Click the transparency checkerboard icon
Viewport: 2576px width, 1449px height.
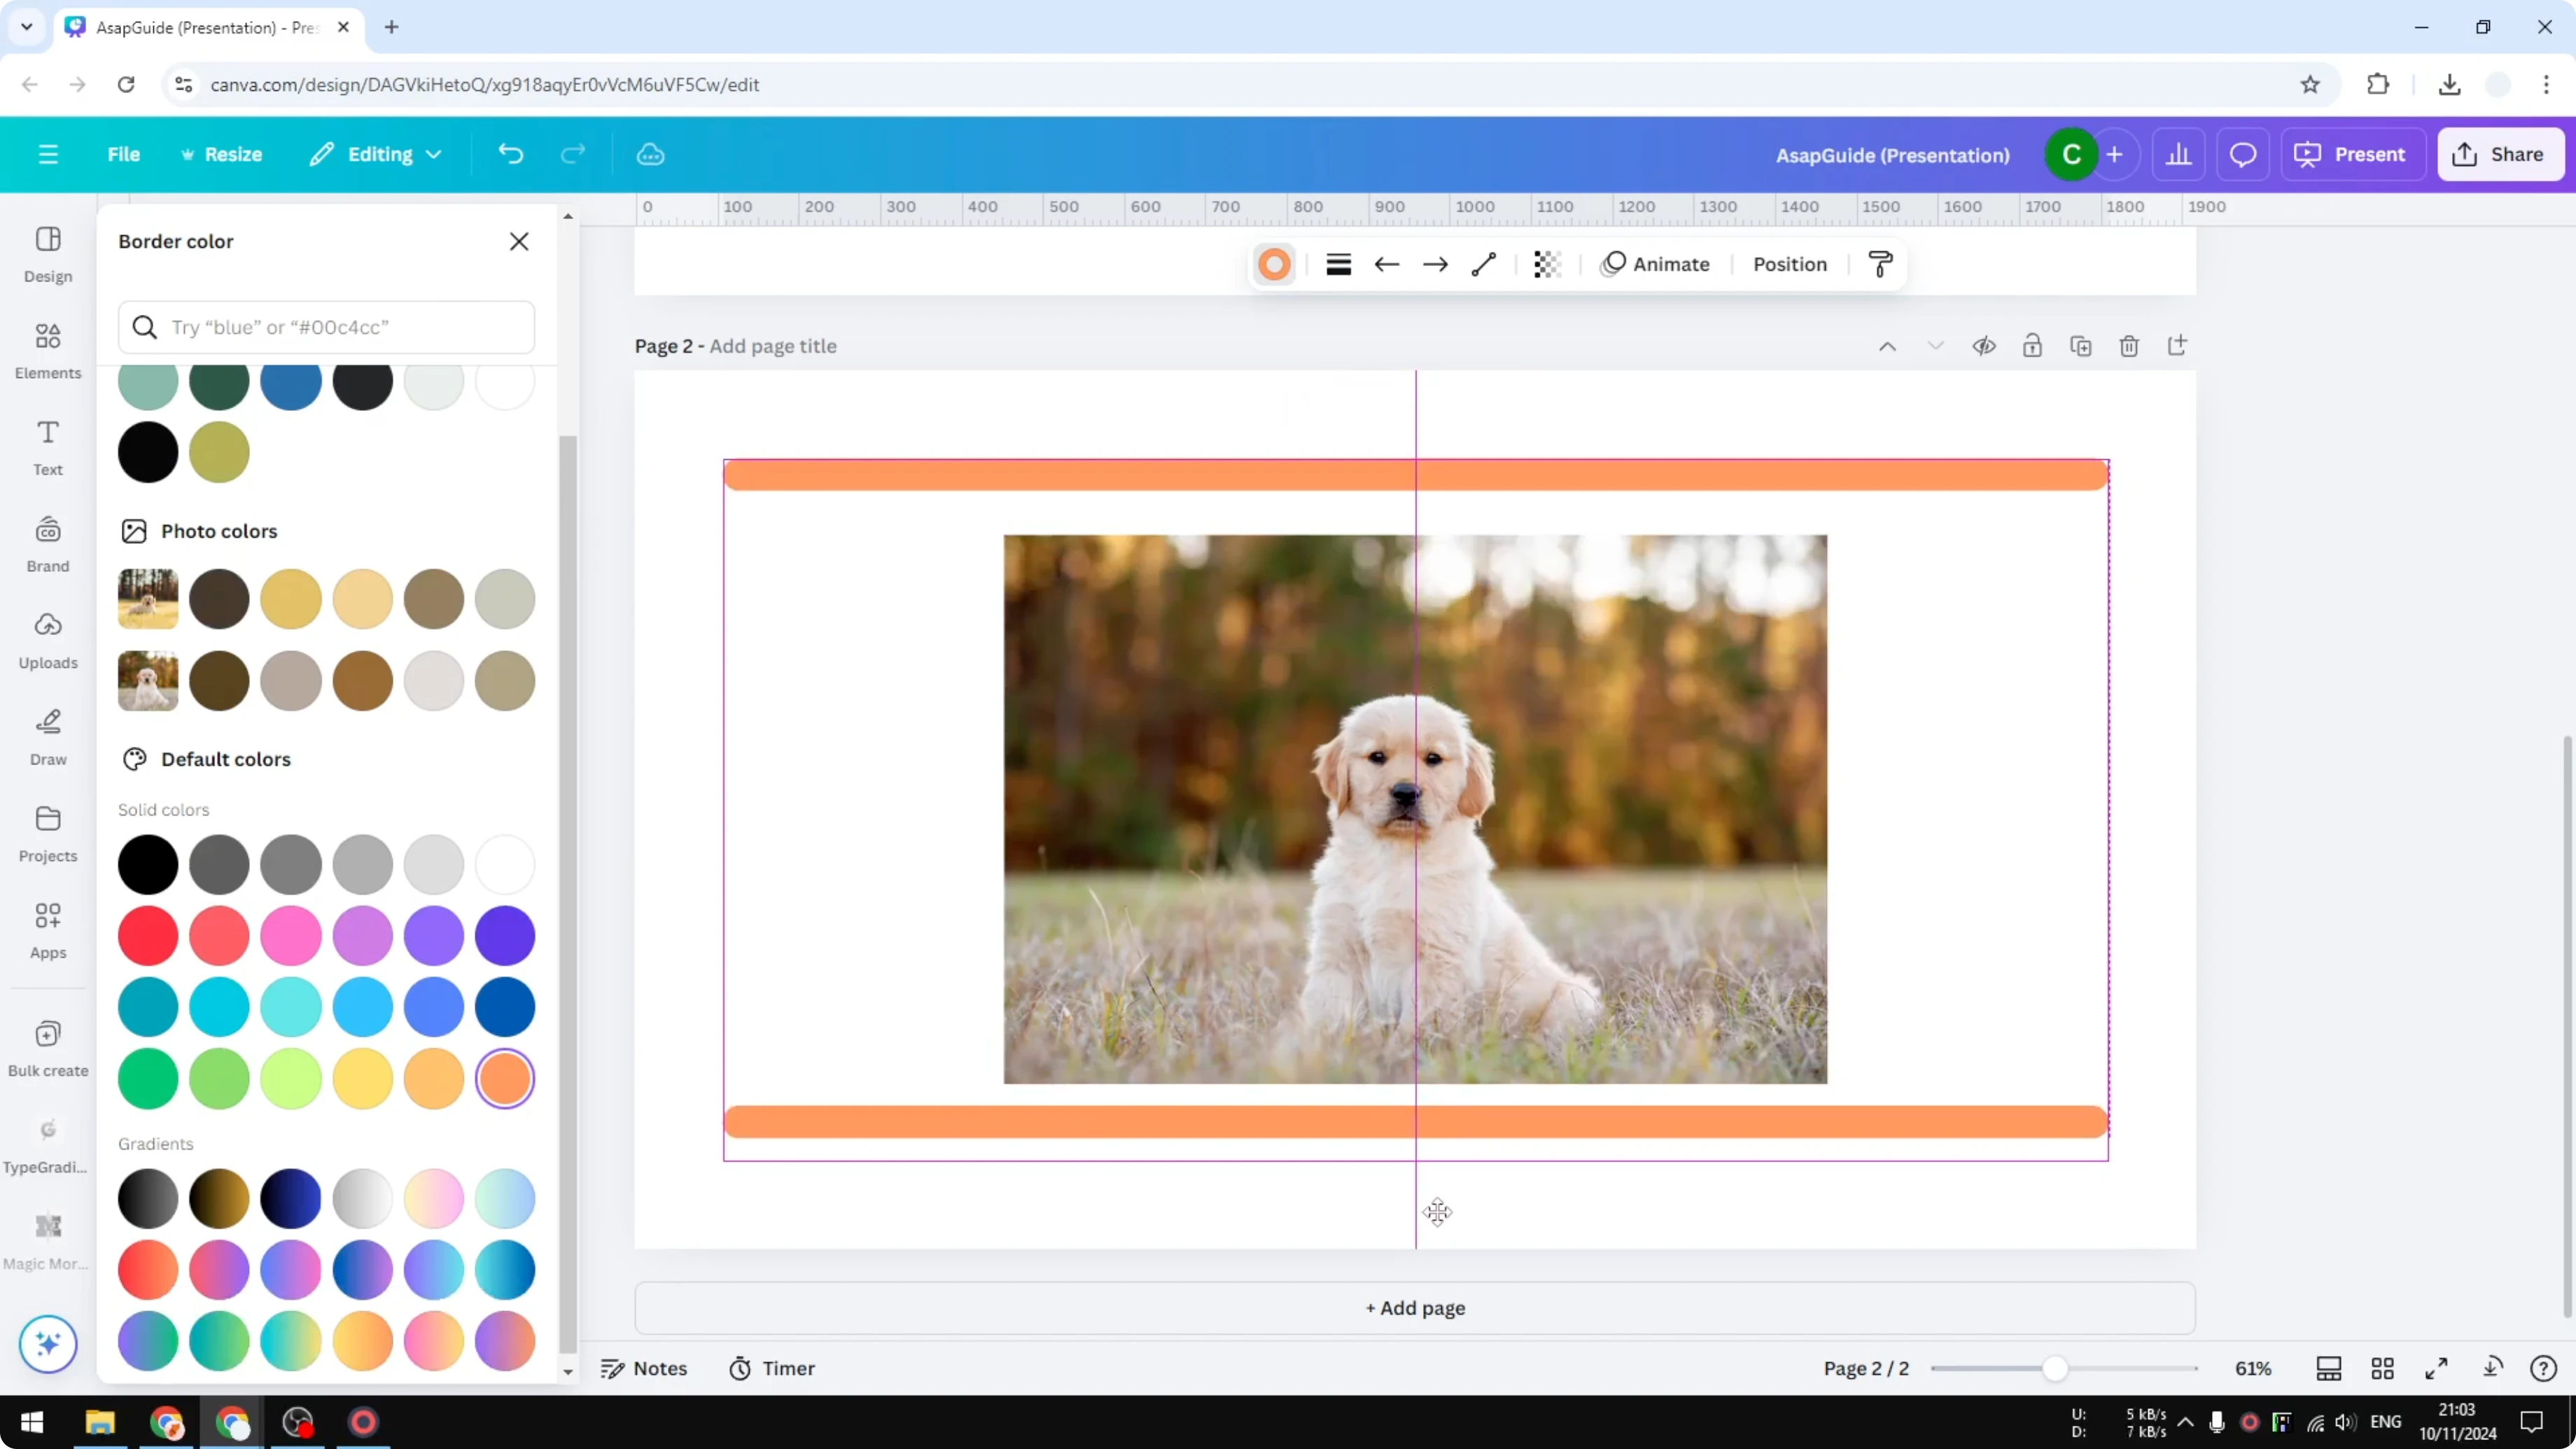tap(1547, 263)
